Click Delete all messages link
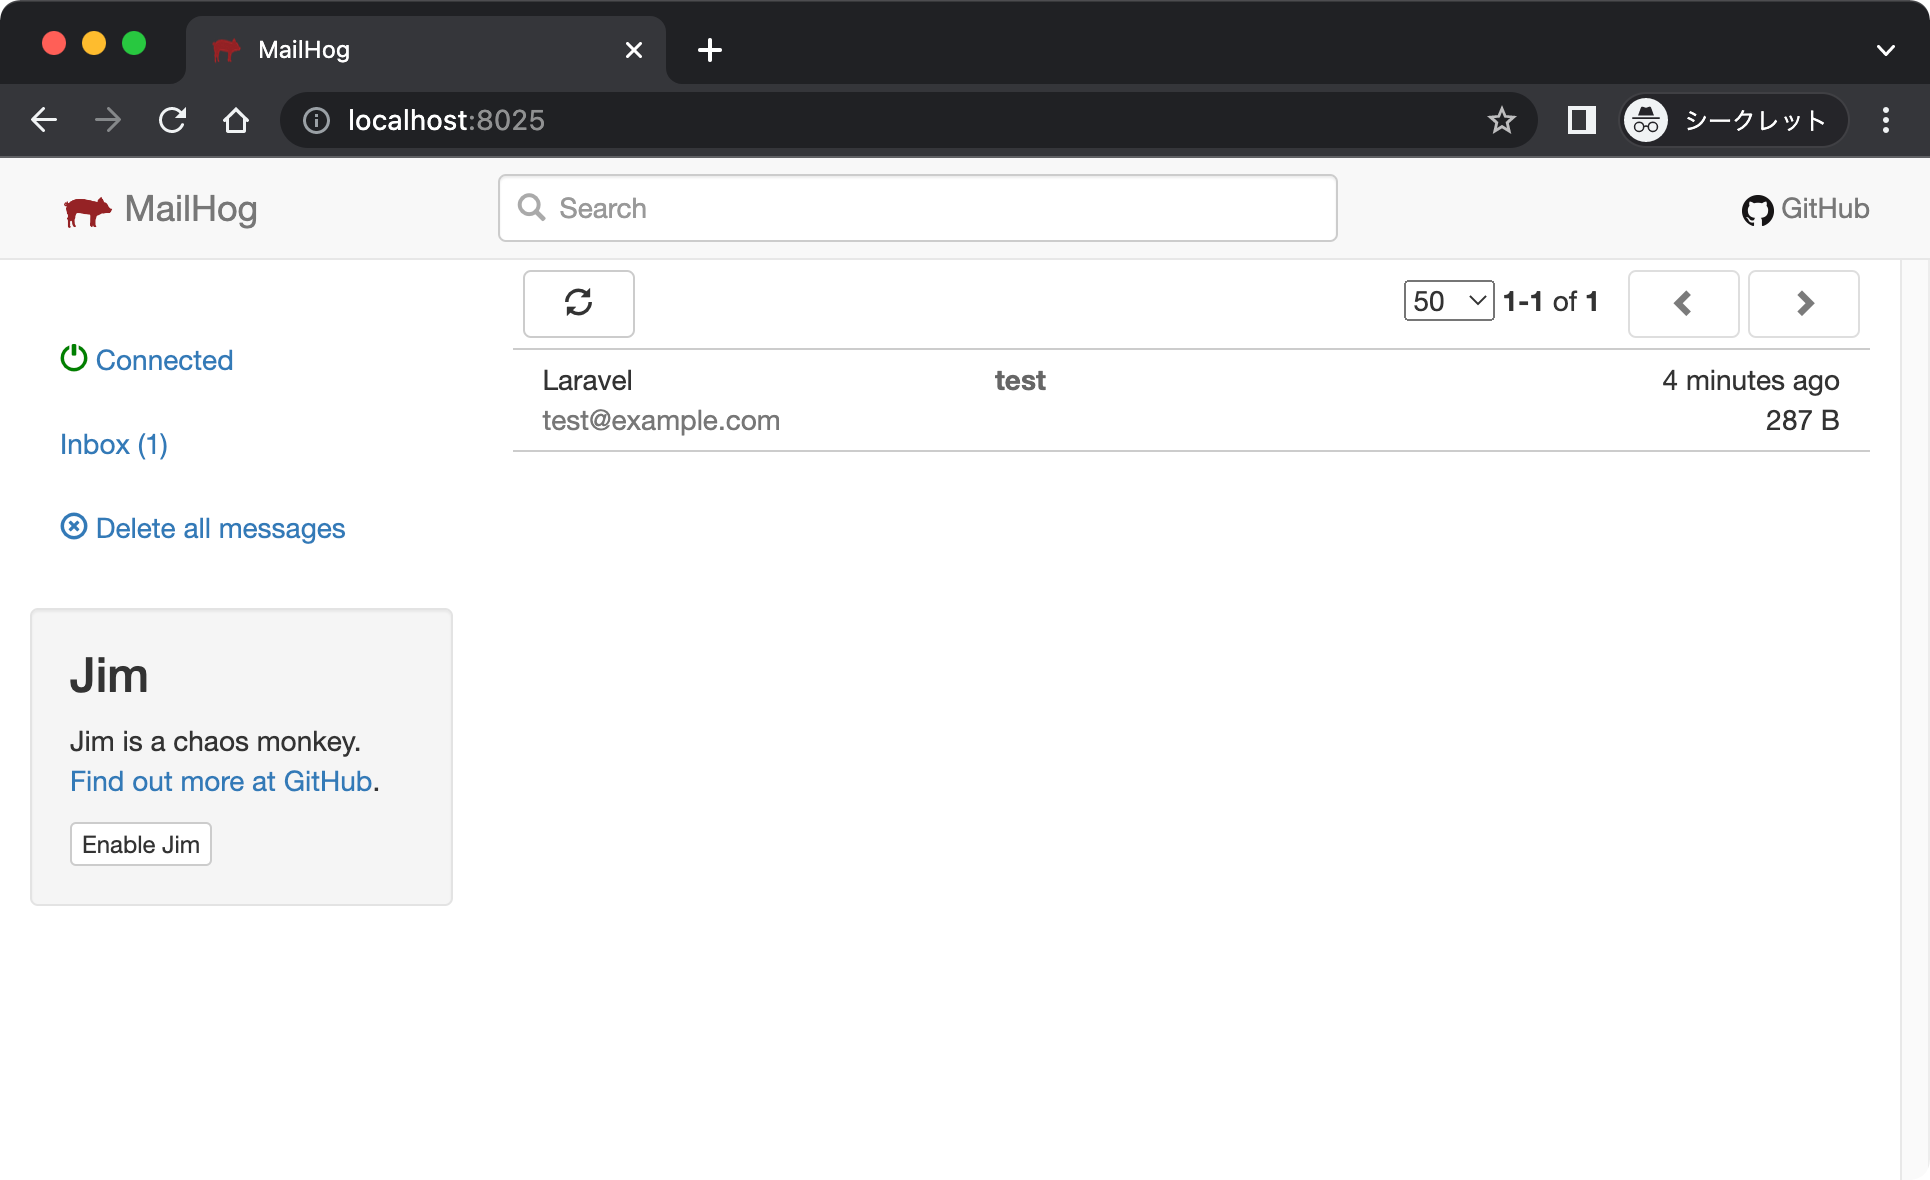 (219, 528)
